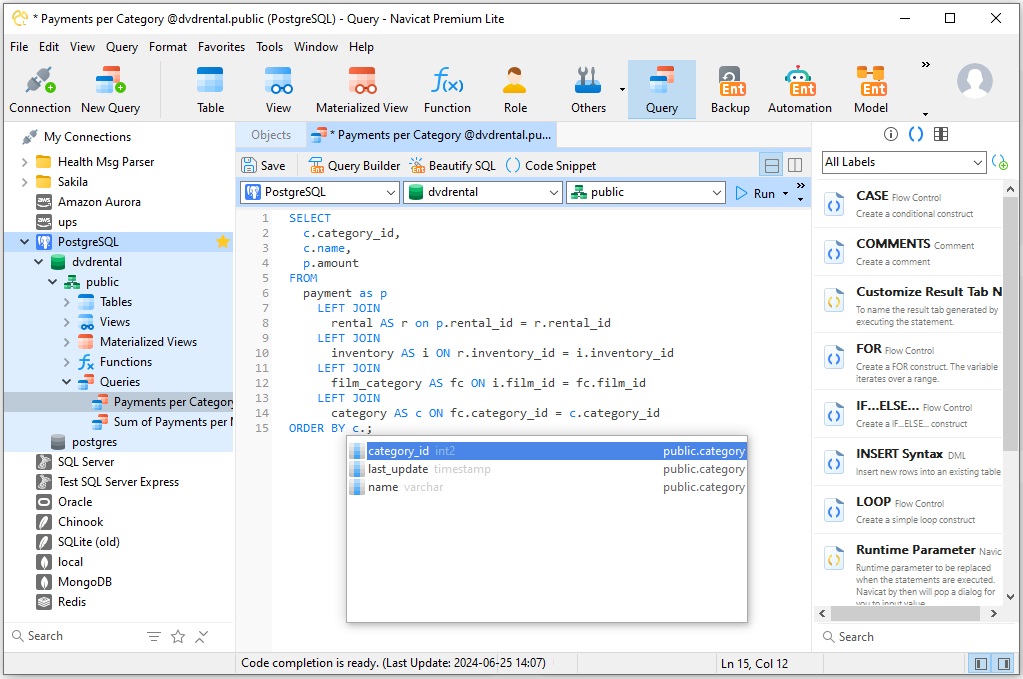Open the dvdrental database combo box
The height and width of the screenshot is (679, 1023).
point(483,192)
